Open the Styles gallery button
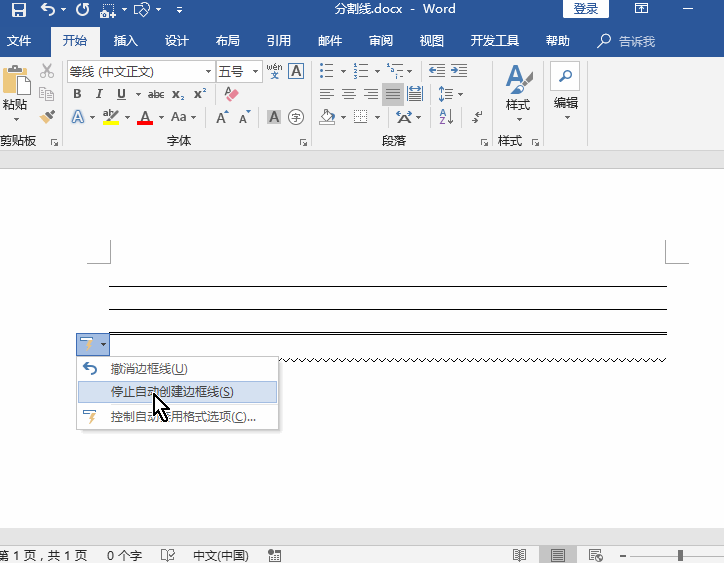The width and height of the screenshot is (724, 563). pyautogui.click(x=518, y=93)
